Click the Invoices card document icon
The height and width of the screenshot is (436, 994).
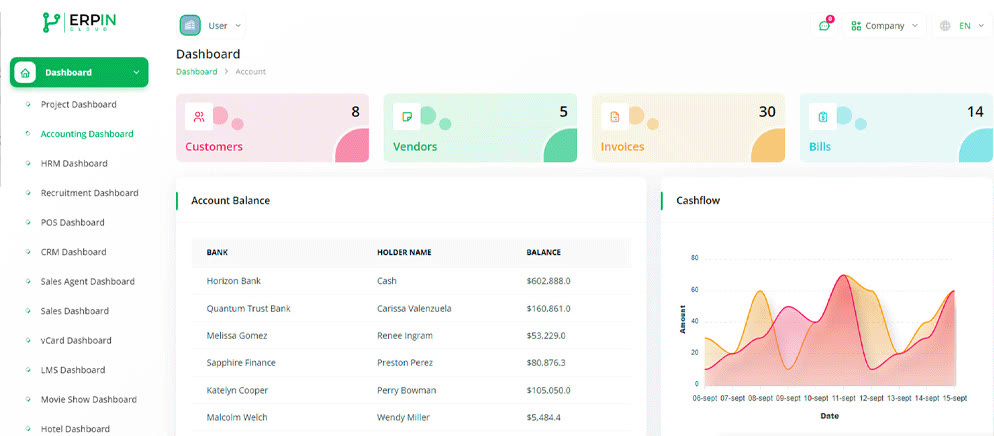pyautogui.click(x=614, y=117)
